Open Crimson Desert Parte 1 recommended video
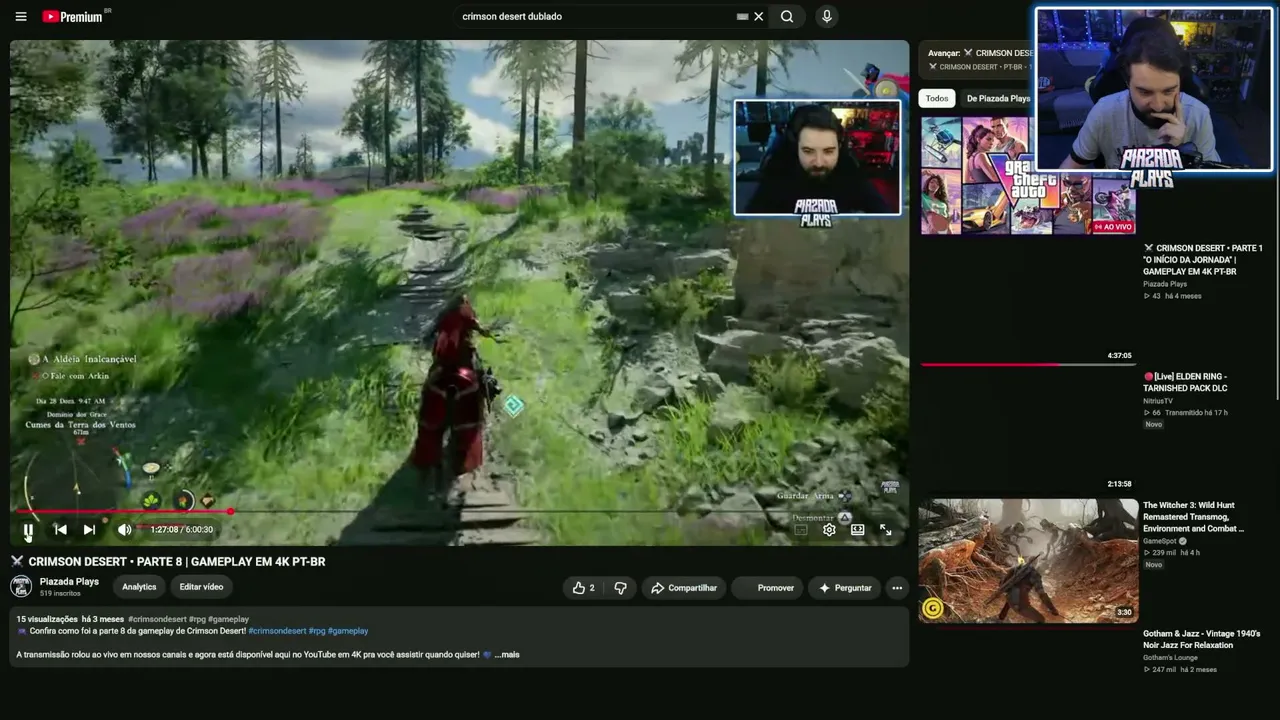The height and width of the screenshot is (720, 1280). coord(1203,259)
